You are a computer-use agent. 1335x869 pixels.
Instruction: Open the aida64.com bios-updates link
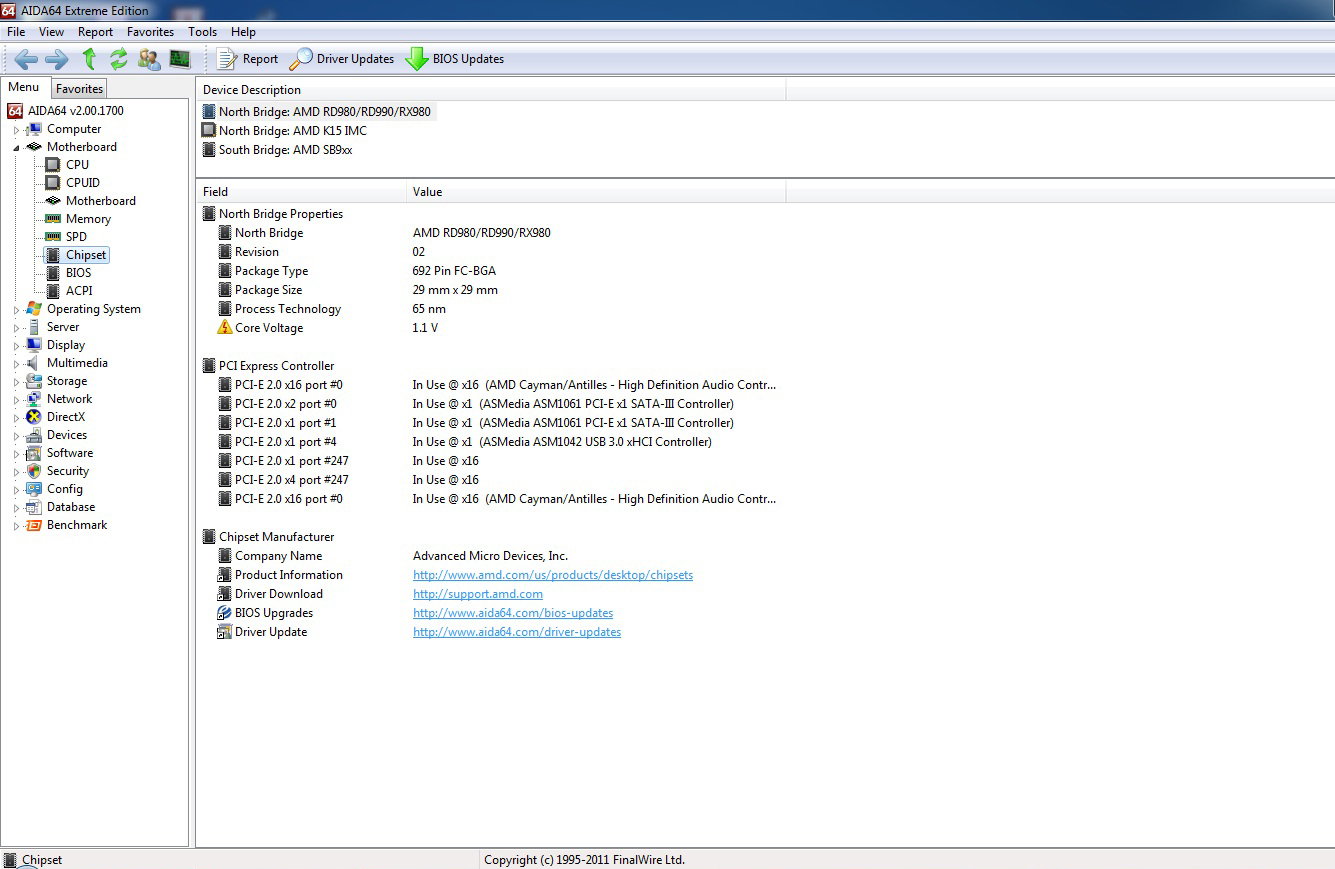(x=513, y=613)
